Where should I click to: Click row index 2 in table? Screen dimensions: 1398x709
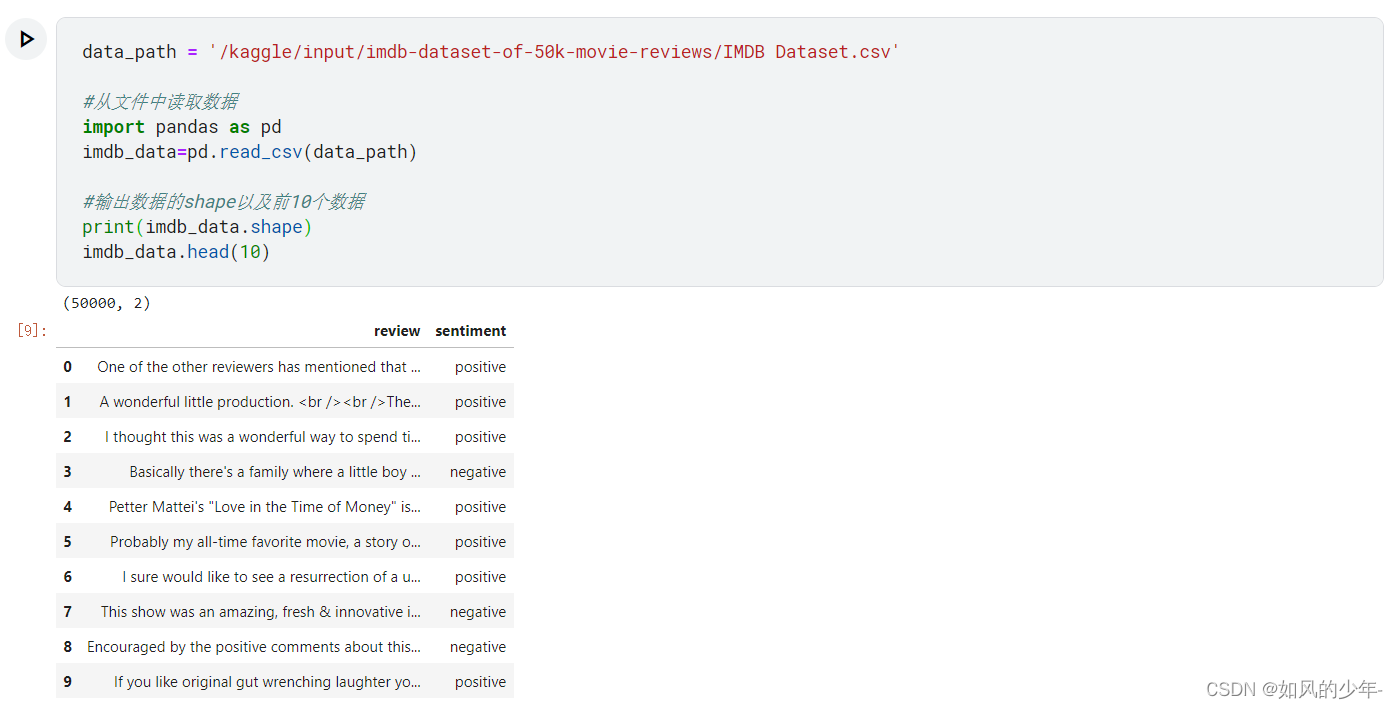click(68, 437)
